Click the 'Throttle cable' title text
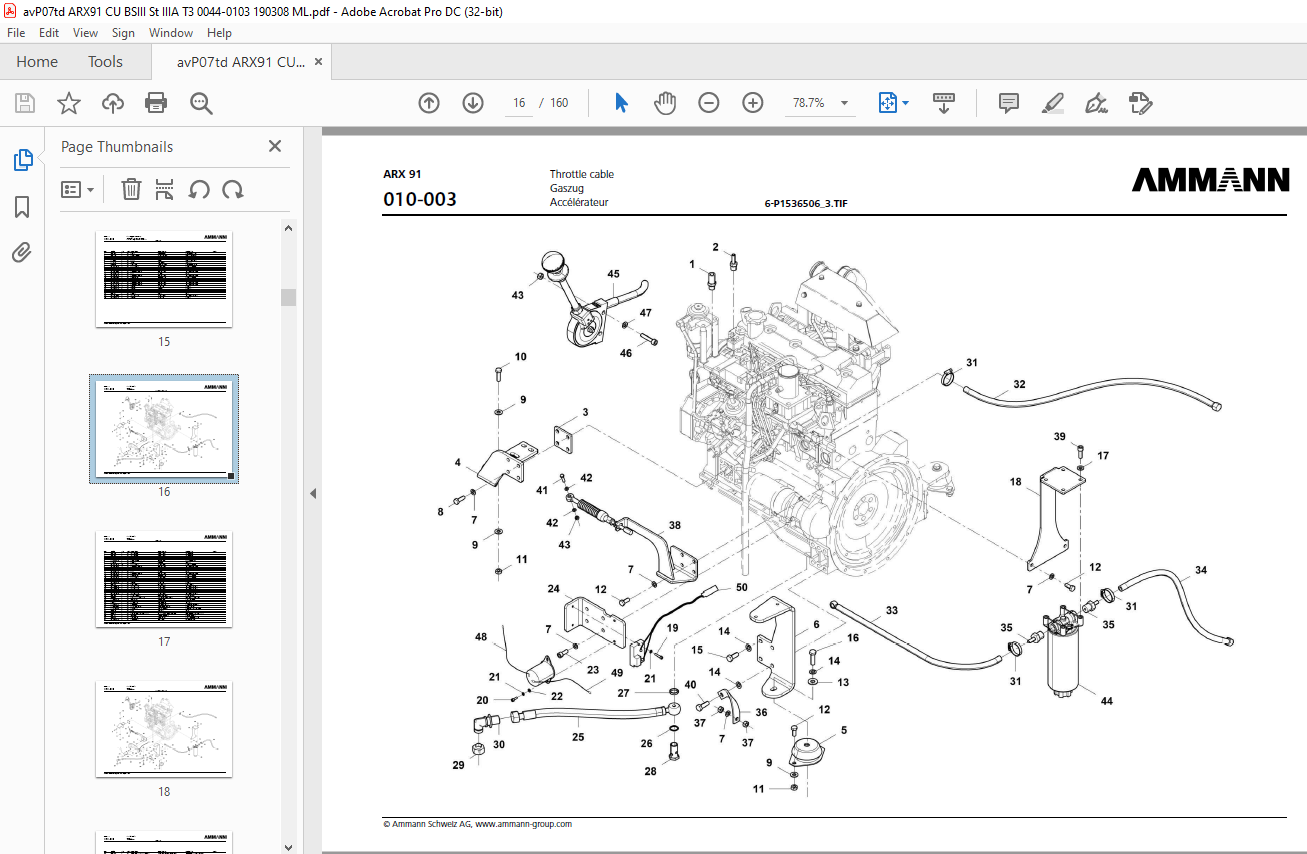 tap(582, 174)
